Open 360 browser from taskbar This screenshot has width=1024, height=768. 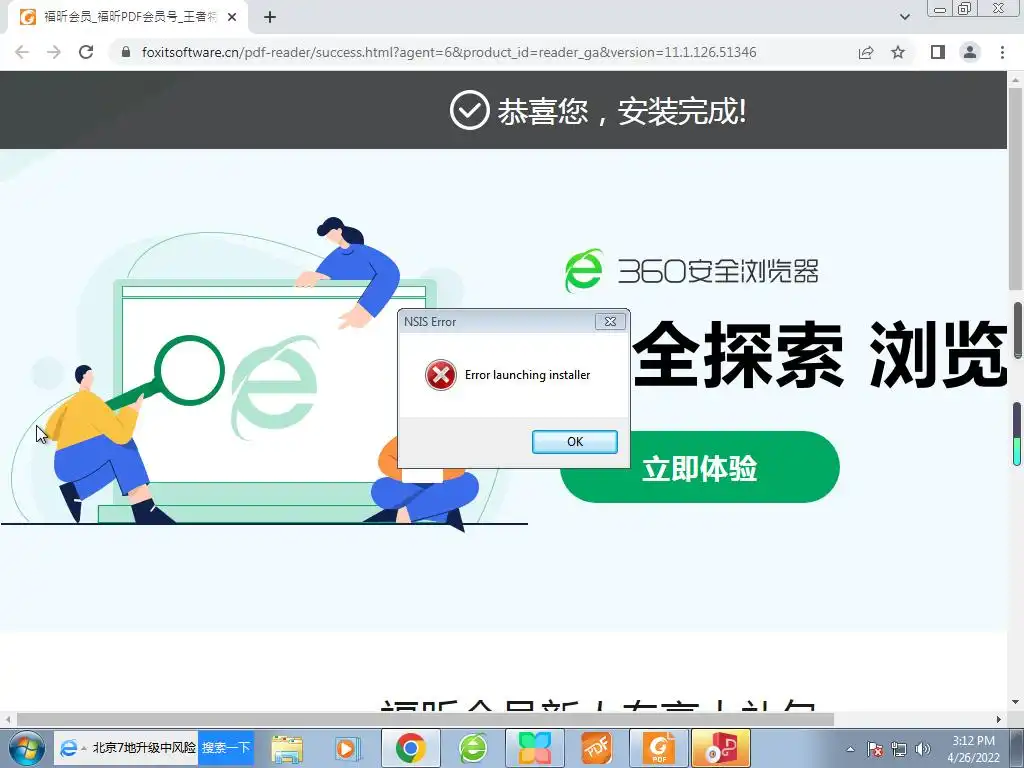(473, 748)
